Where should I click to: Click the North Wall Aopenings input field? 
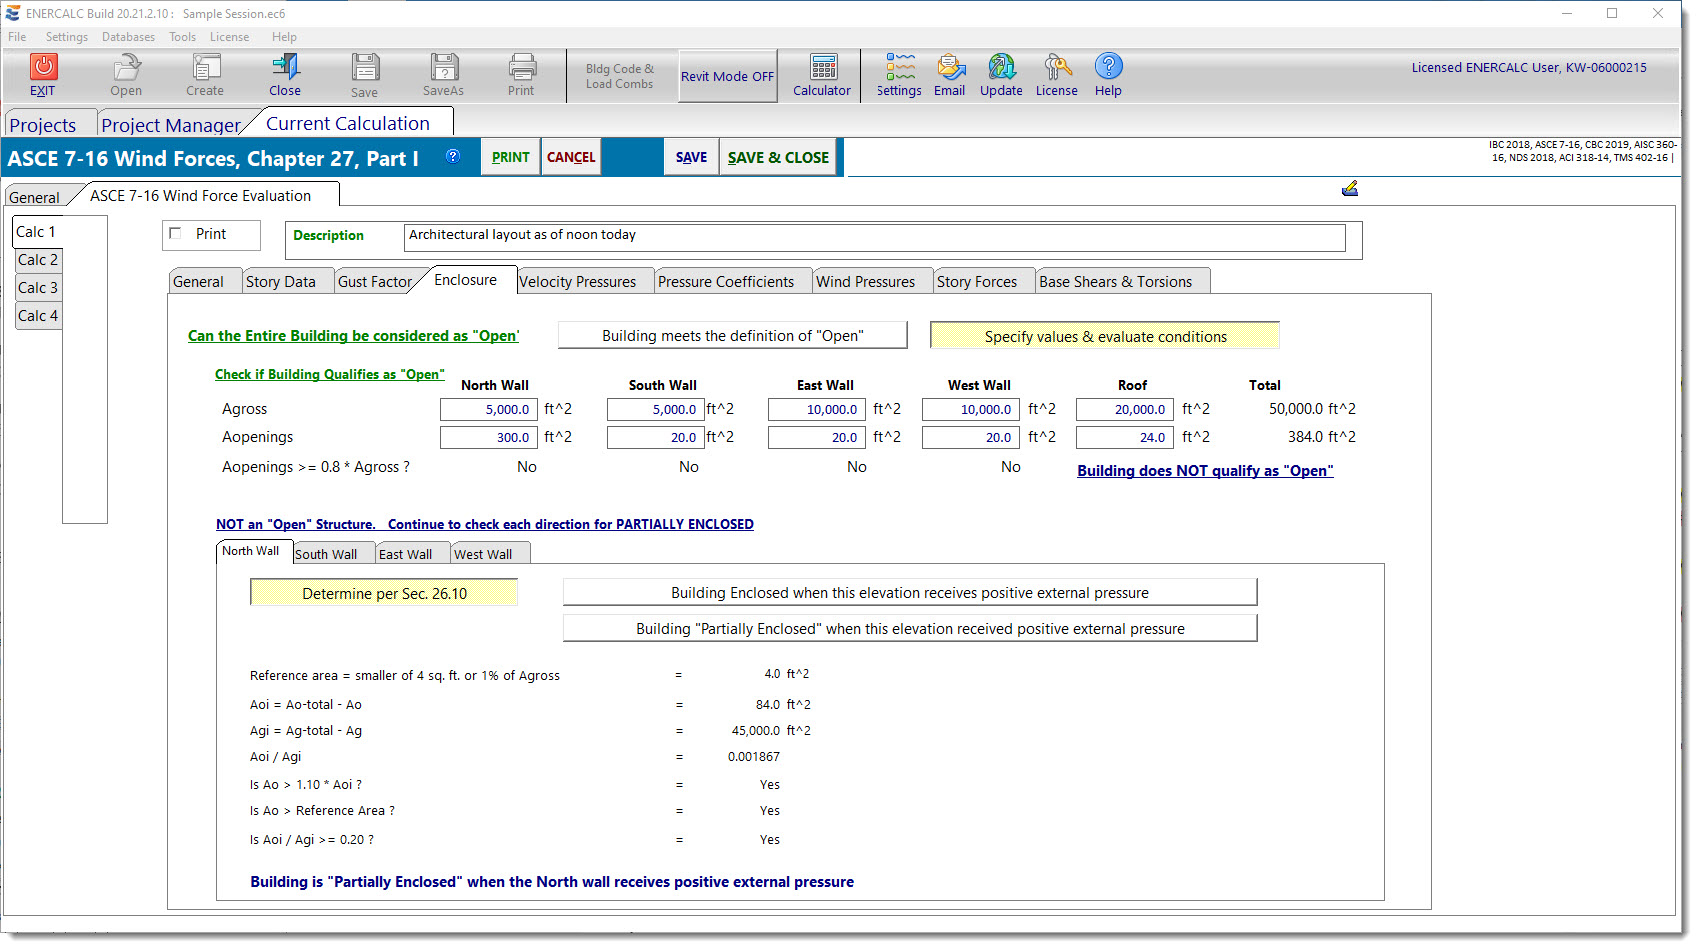coord(488,437)
